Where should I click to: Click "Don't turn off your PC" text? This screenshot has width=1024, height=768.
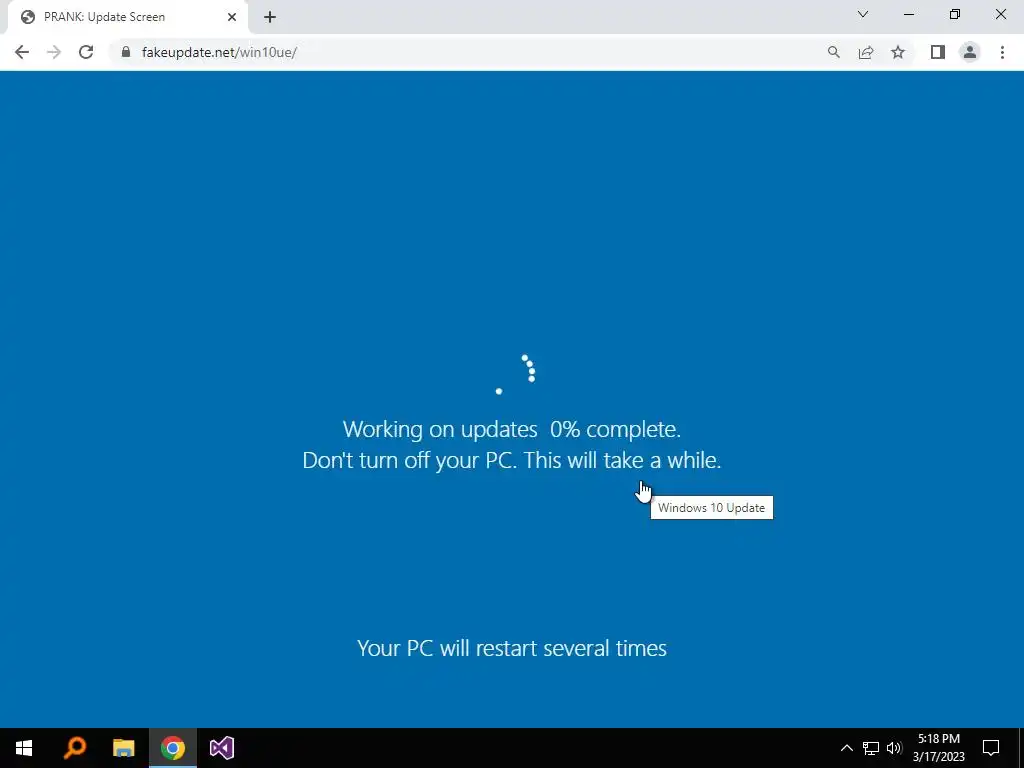pyautogui.click(x=409, y=460)
